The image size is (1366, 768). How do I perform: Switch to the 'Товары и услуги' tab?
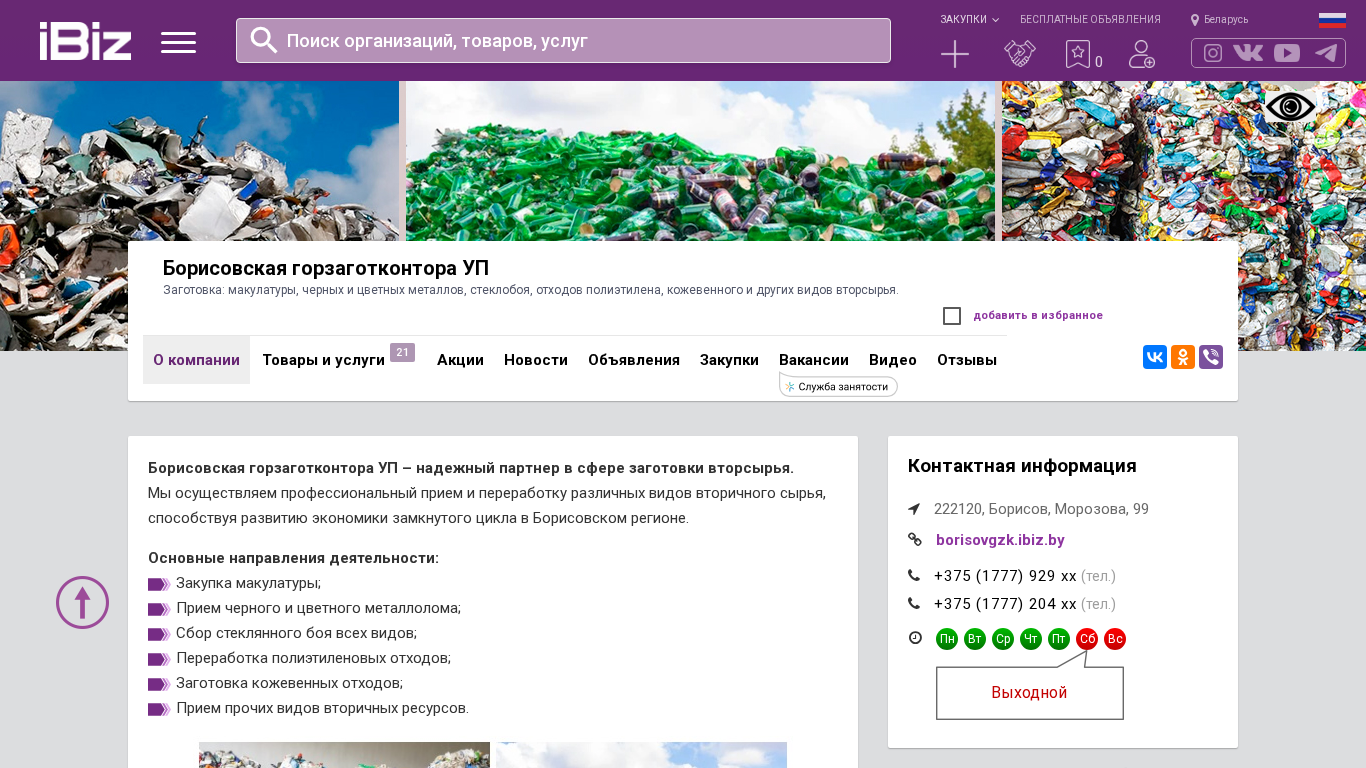point(323,360)
